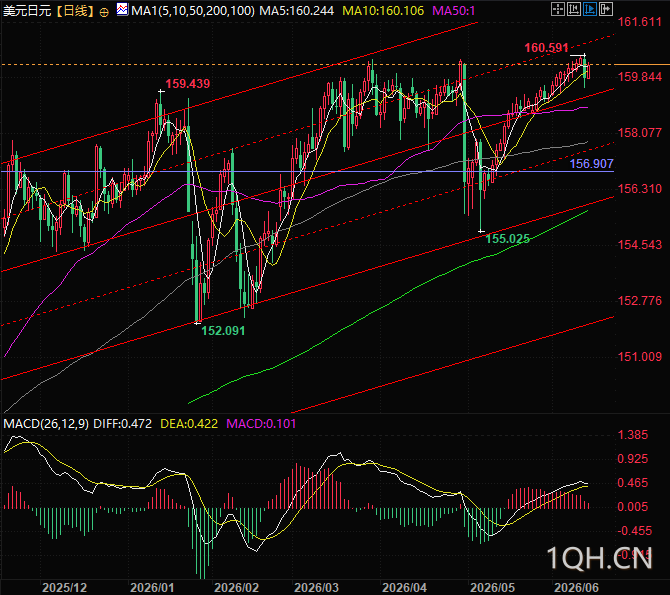Click the 161.611 price axis value
Image resolution: width=670 pixels, height=595 pixels.
click(x=640, y=22)
